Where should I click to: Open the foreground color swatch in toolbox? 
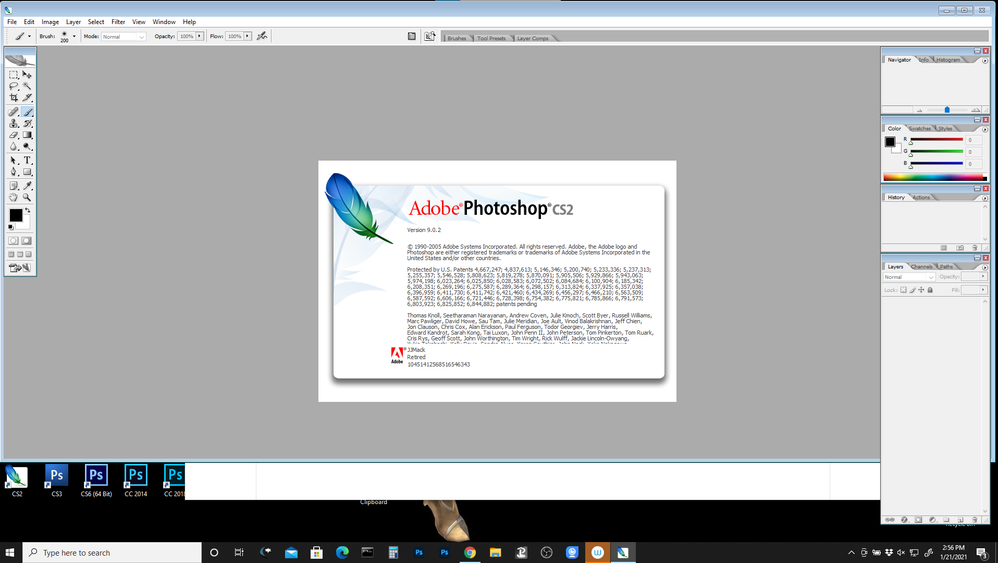tap(15, 216)
